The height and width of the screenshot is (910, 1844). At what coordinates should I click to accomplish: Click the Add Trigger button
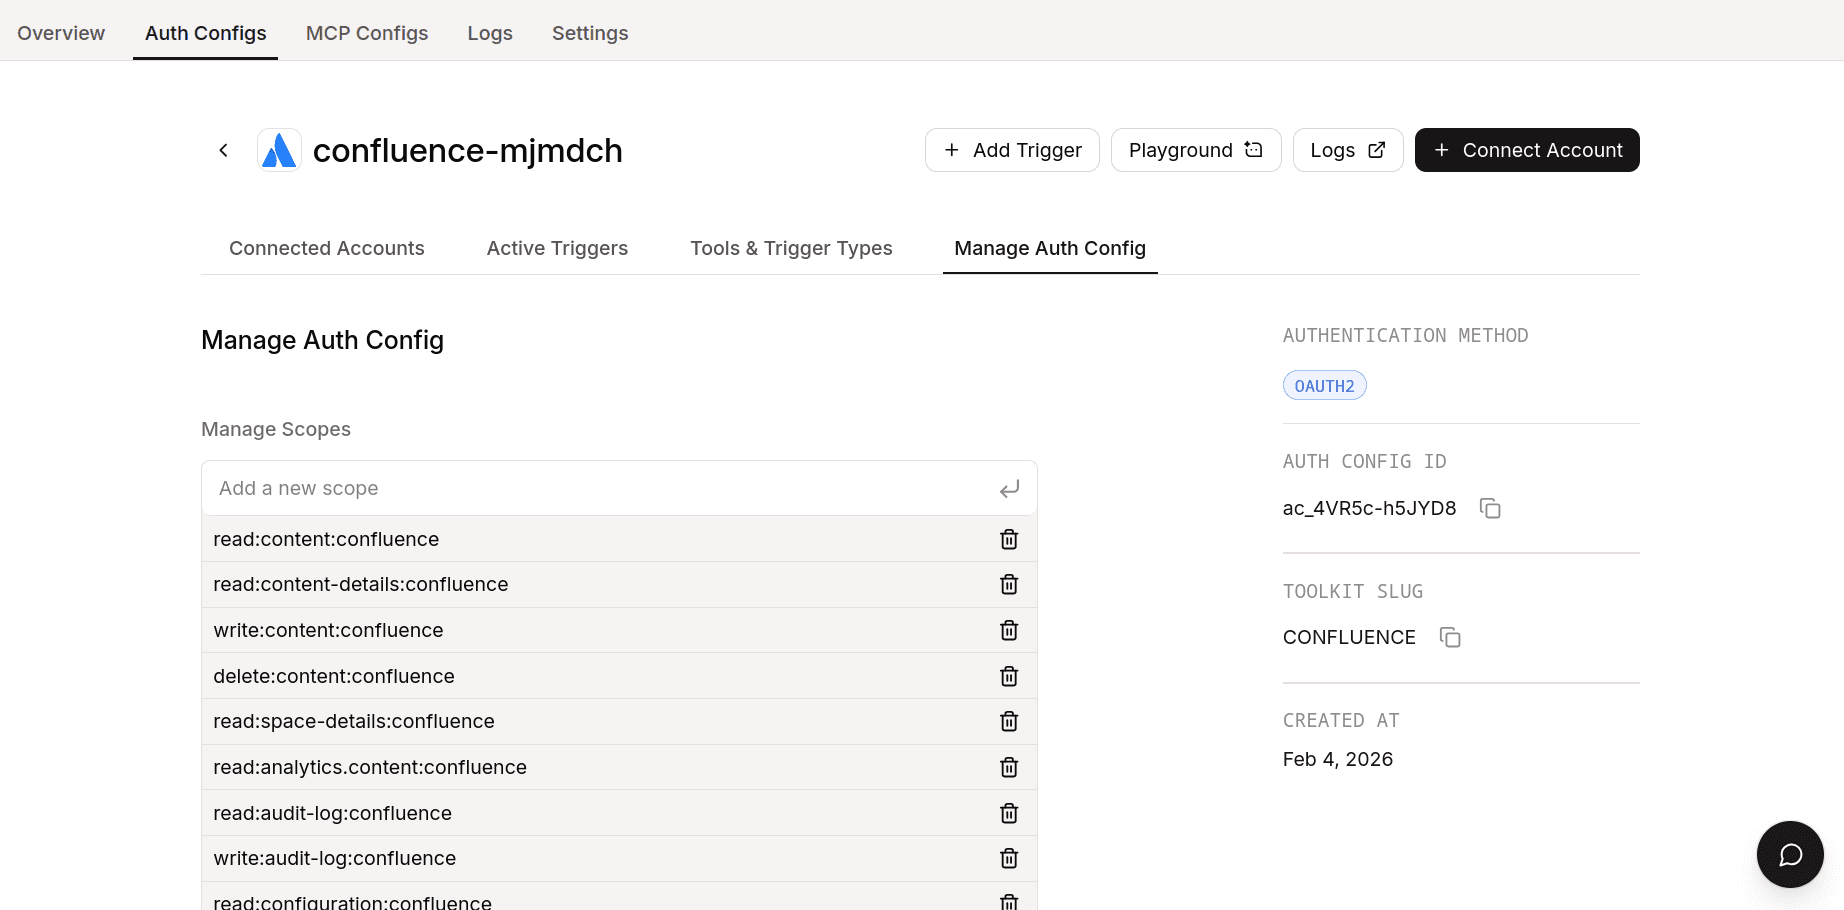pos(1012,150)
